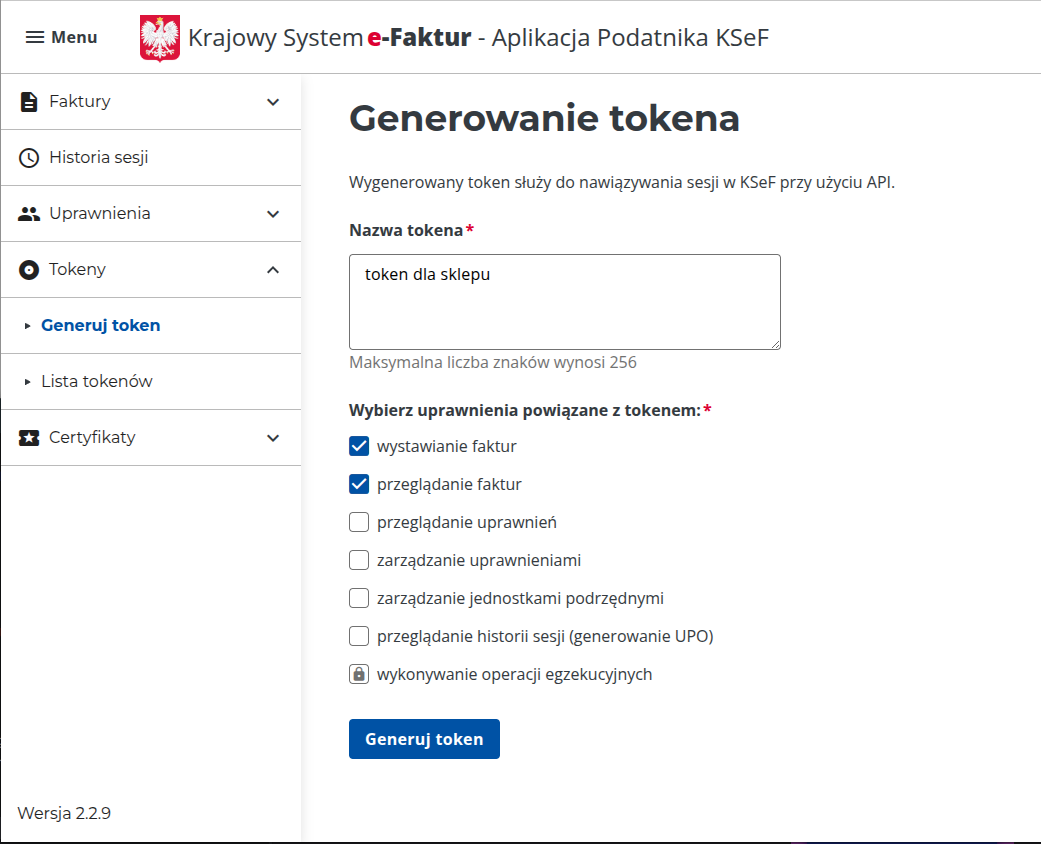Click wykonywanie operacji egzekucyjnych label
Viewport: 1041px width, 844px height.
515,675
